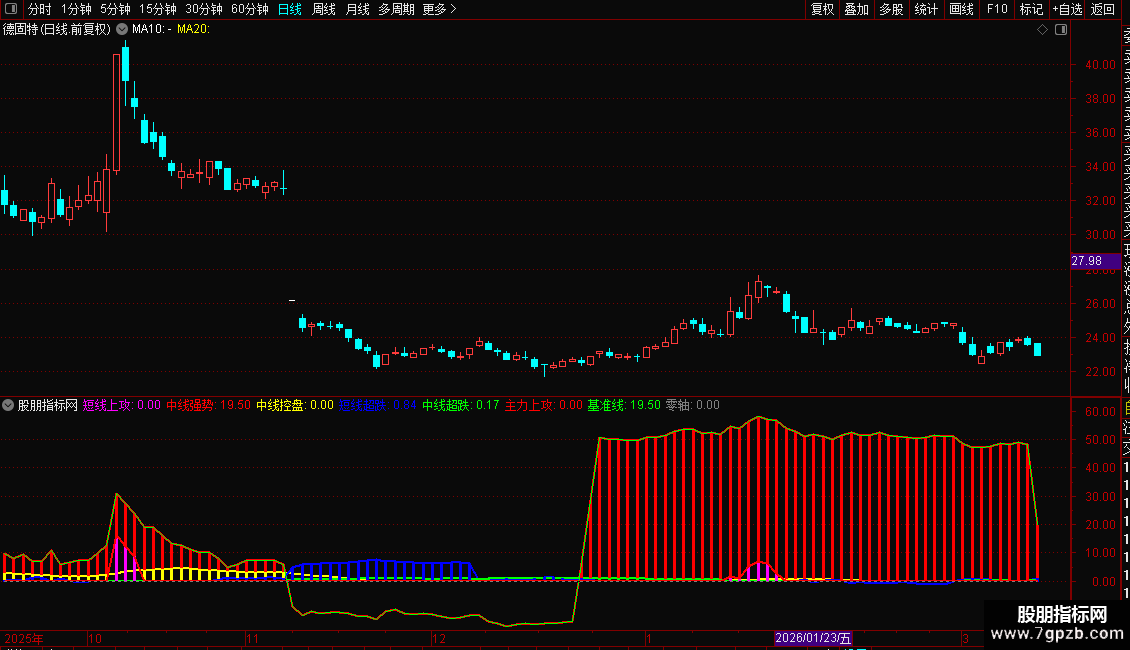Click the 中线强势: 19.50 label

(208, 405)
